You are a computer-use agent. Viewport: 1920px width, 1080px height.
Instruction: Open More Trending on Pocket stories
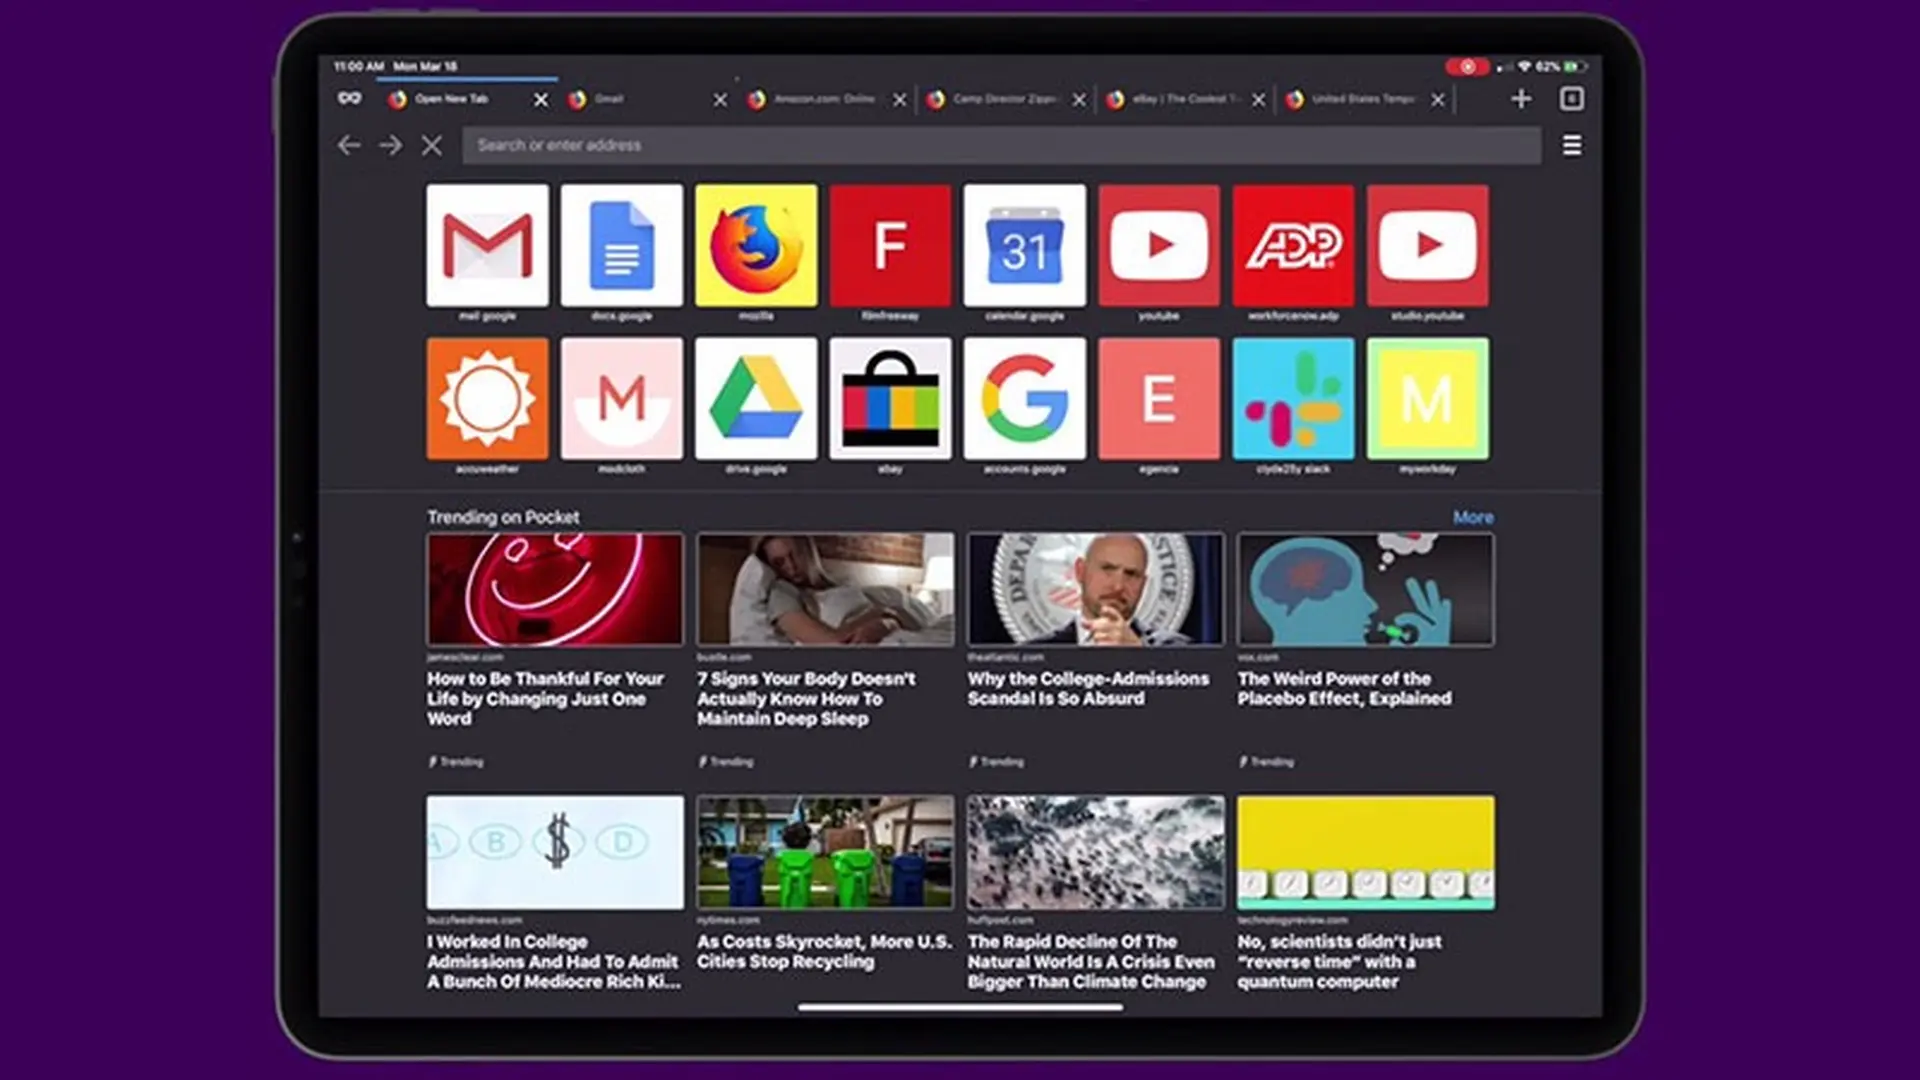point(1473,517)
